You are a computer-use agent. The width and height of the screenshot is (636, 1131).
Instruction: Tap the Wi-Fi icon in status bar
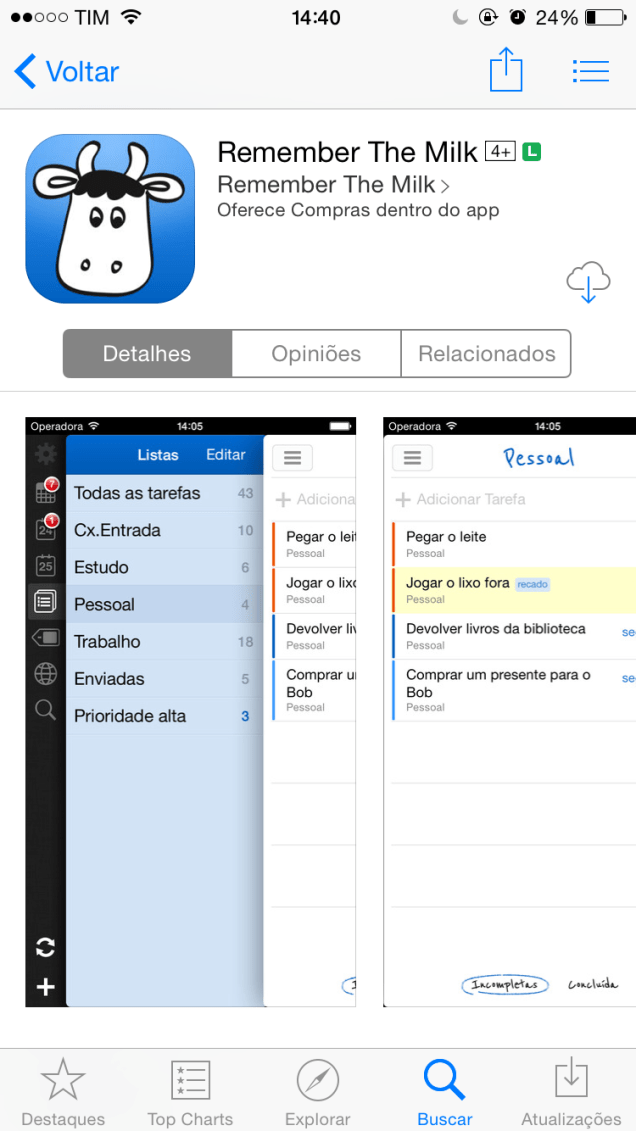(x=131, y=18)
